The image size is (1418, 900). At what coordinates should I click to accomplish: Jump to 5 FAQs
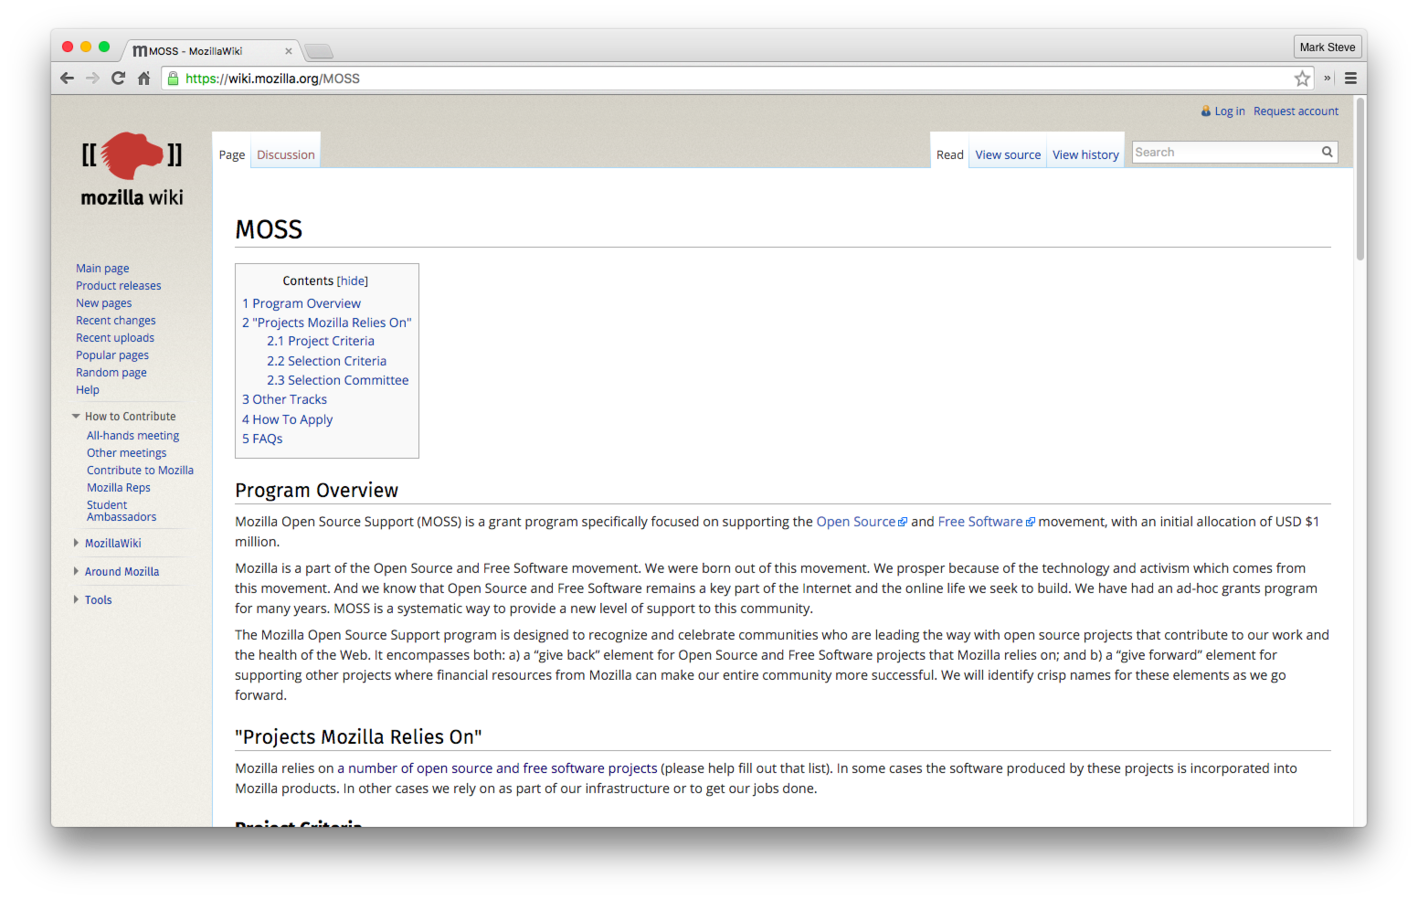262,439
